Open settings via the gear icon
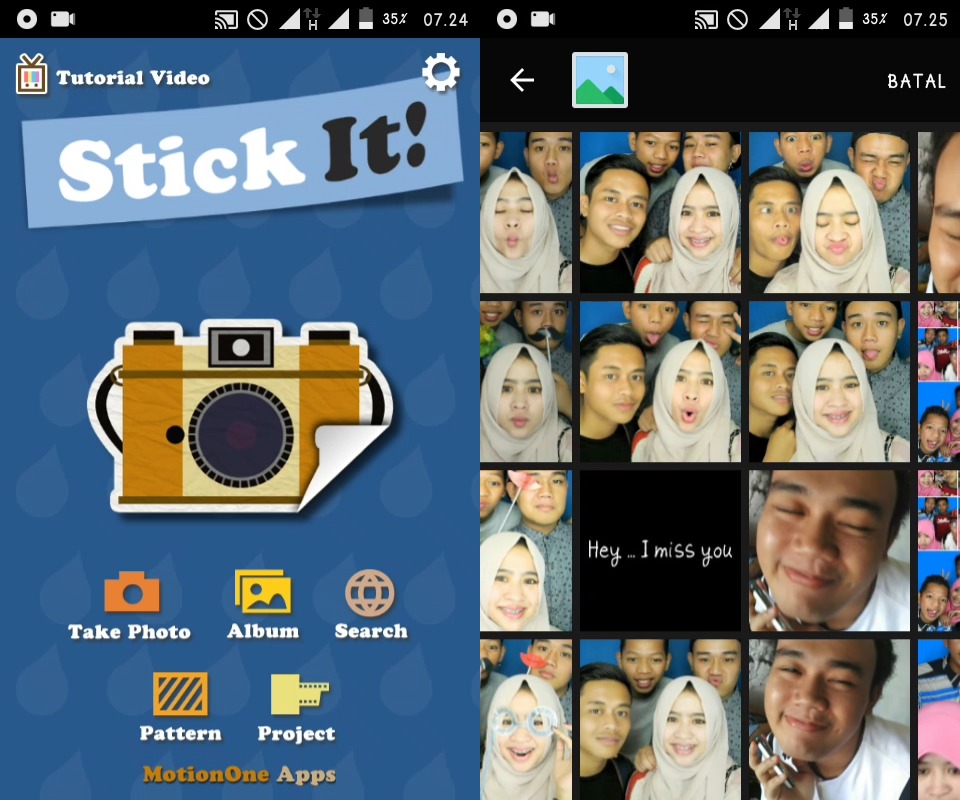The image size is (960, 800). [x=441, y=73]
